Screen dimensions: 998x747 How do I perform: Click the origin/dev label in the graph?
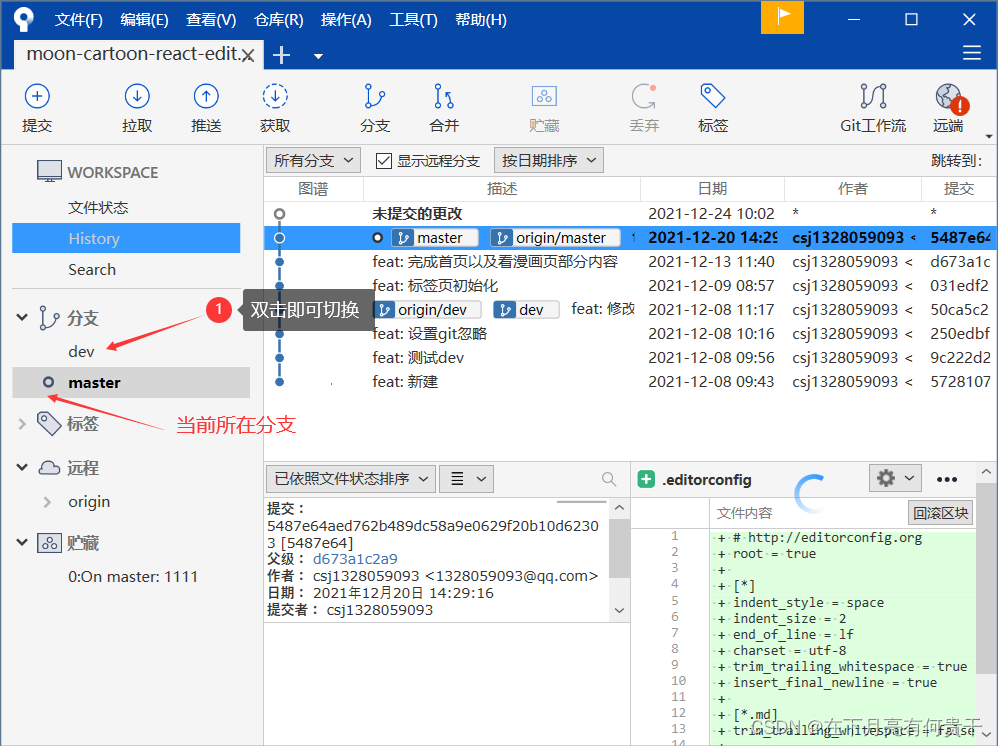[x=427, y=310]
